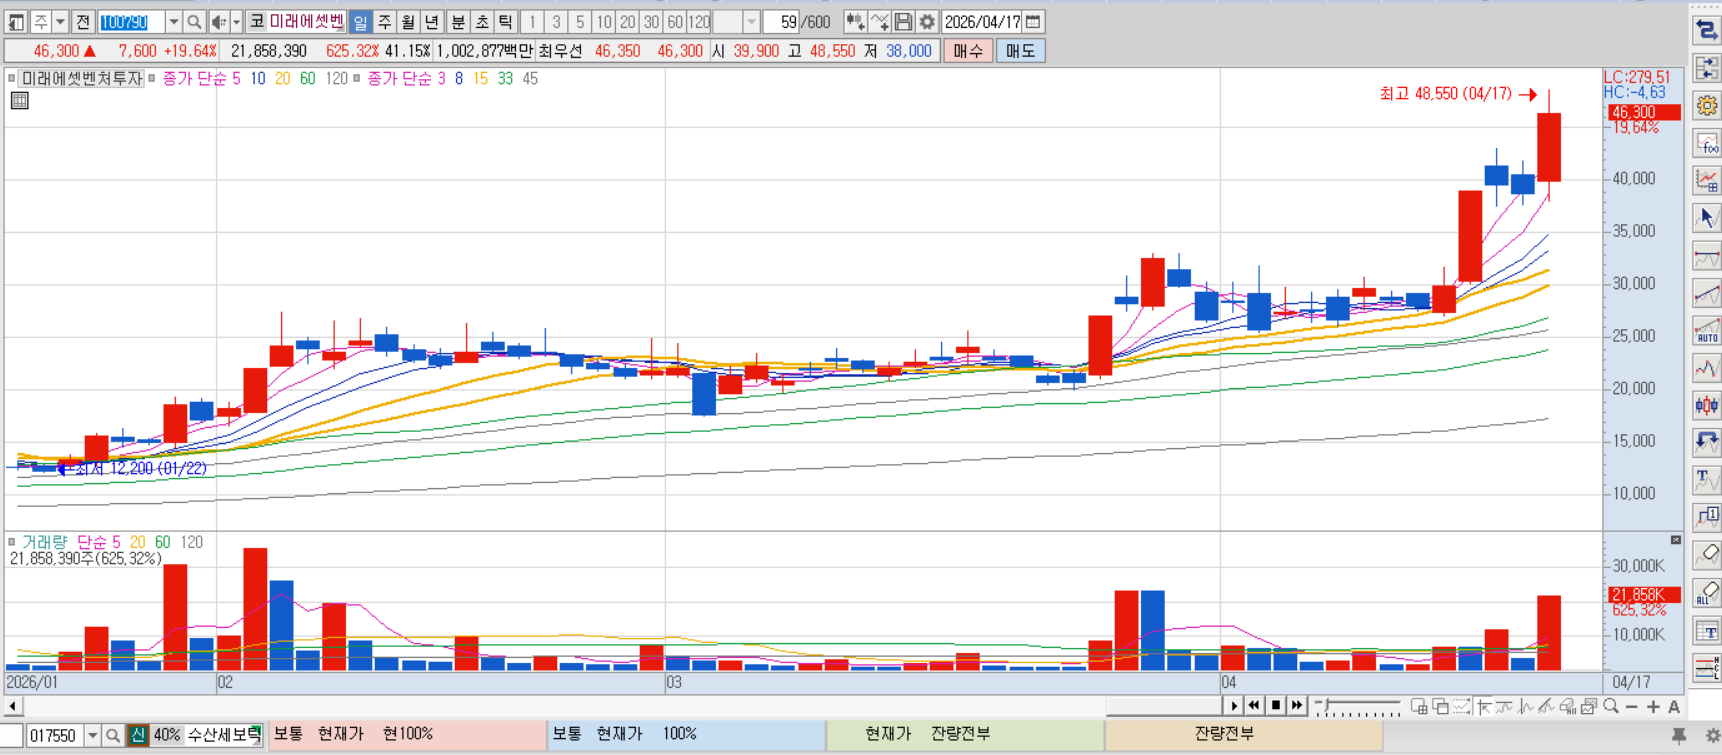Expand the 017550 code dropdown at bottom
Screen dimensions: 1722x755
click(92, 736)
